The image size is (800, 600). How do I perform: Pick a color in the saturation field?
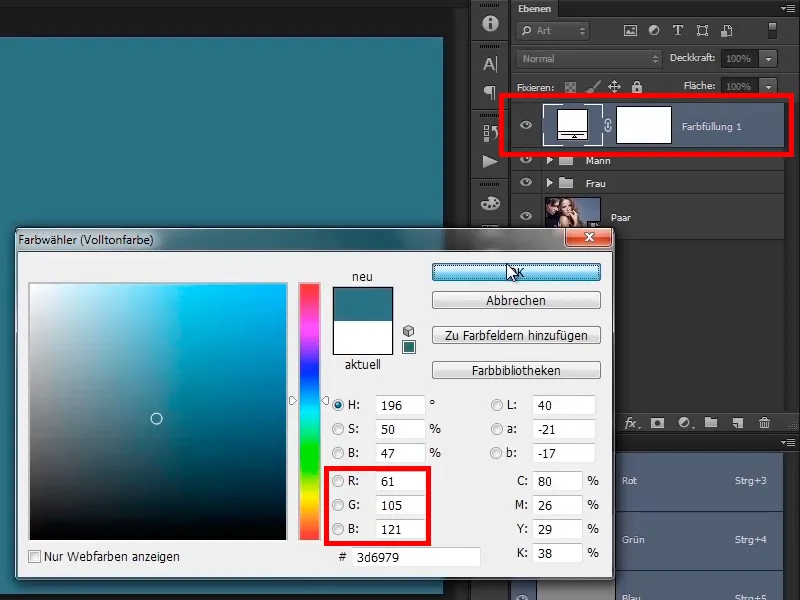coord(158,411)
